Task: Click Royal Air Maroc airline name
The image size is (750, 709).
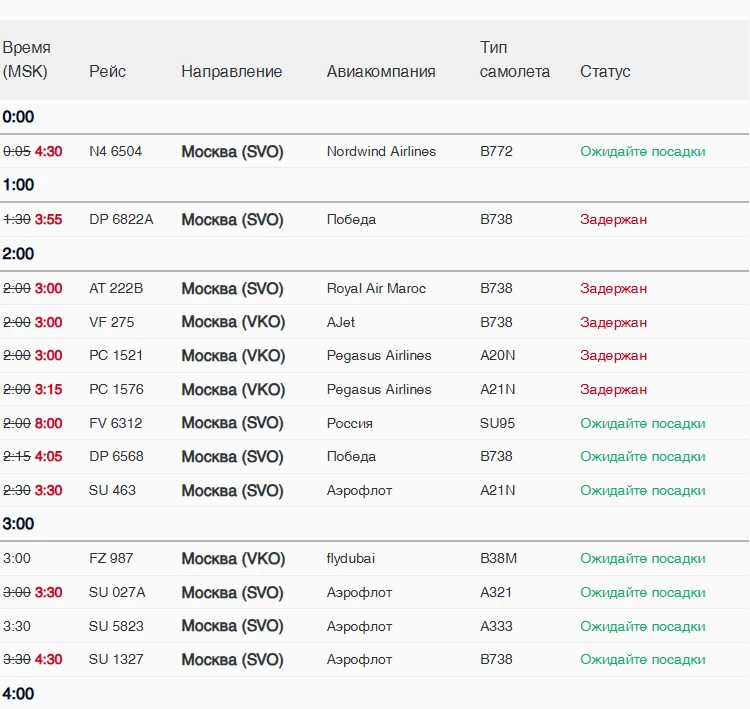Action: tap(376, 288)
